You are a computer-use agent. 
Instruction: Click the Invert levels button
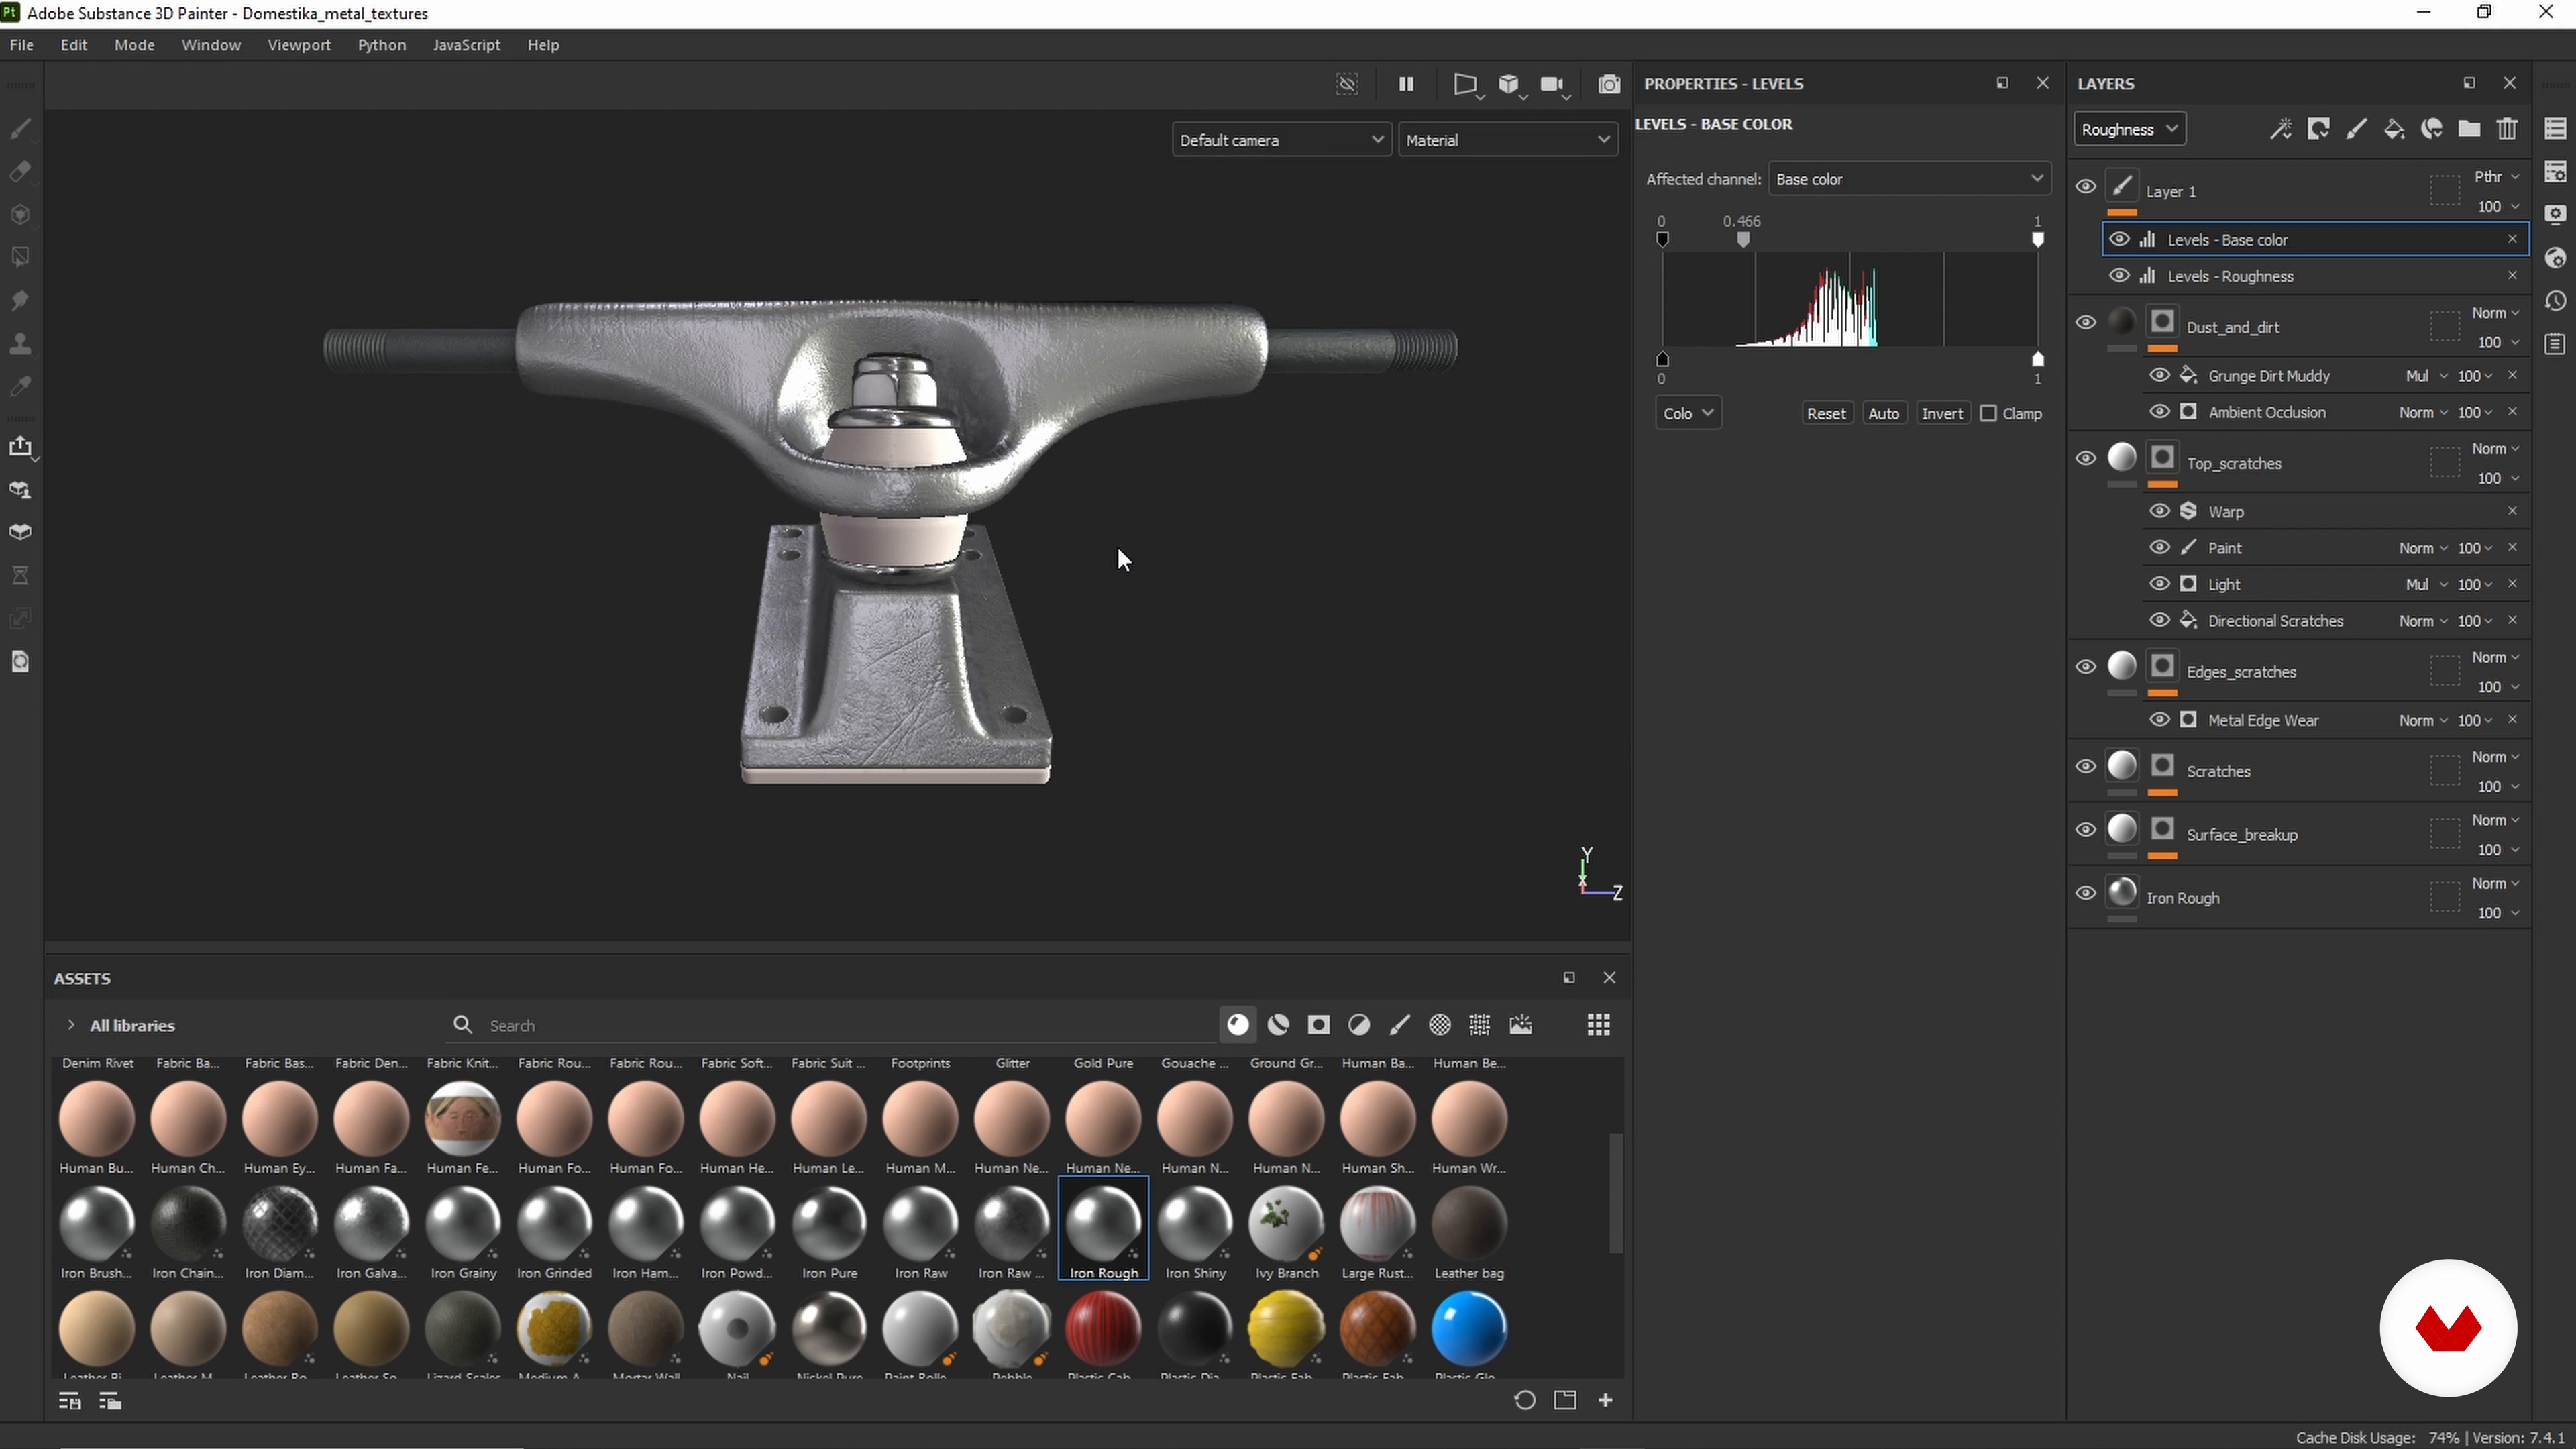click(1942, 413)
